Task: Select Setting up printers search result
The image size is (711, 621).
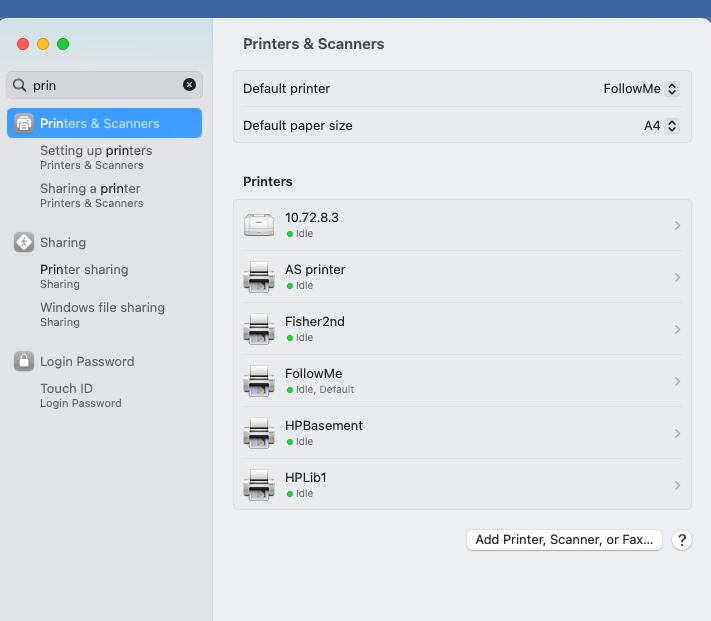Action: (96, 157)
